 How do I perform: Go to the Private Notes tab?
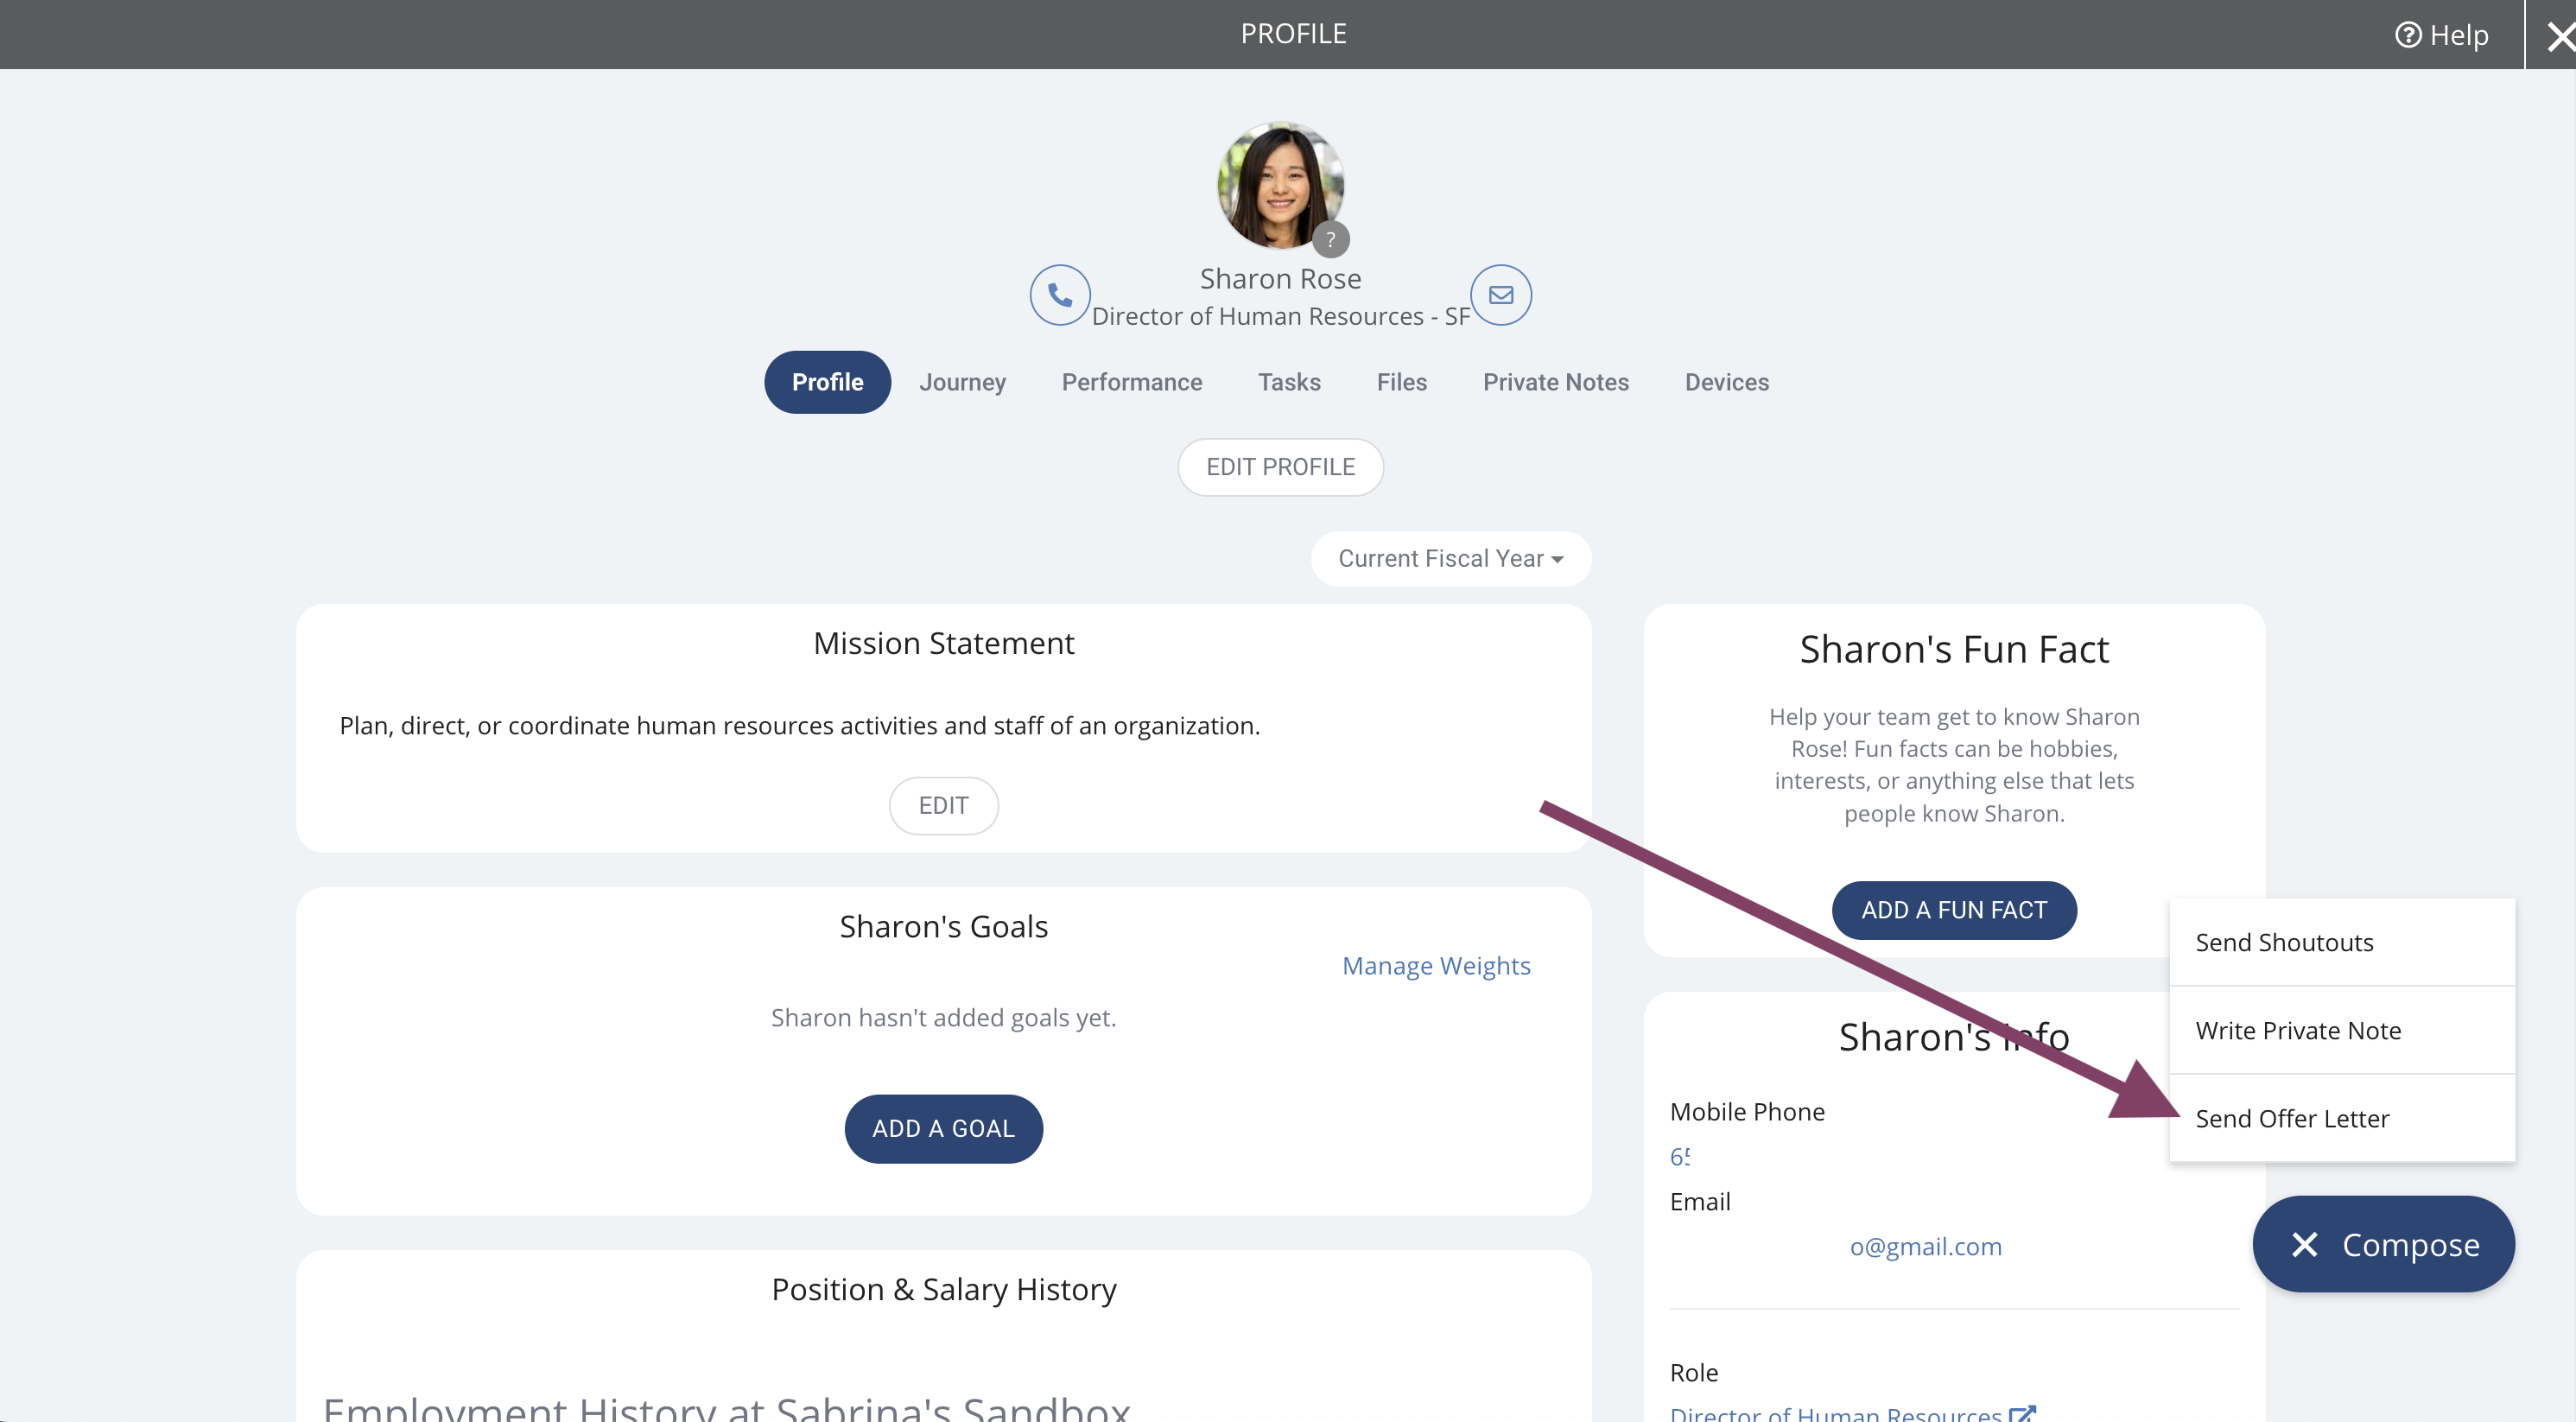click(1555, 382)
